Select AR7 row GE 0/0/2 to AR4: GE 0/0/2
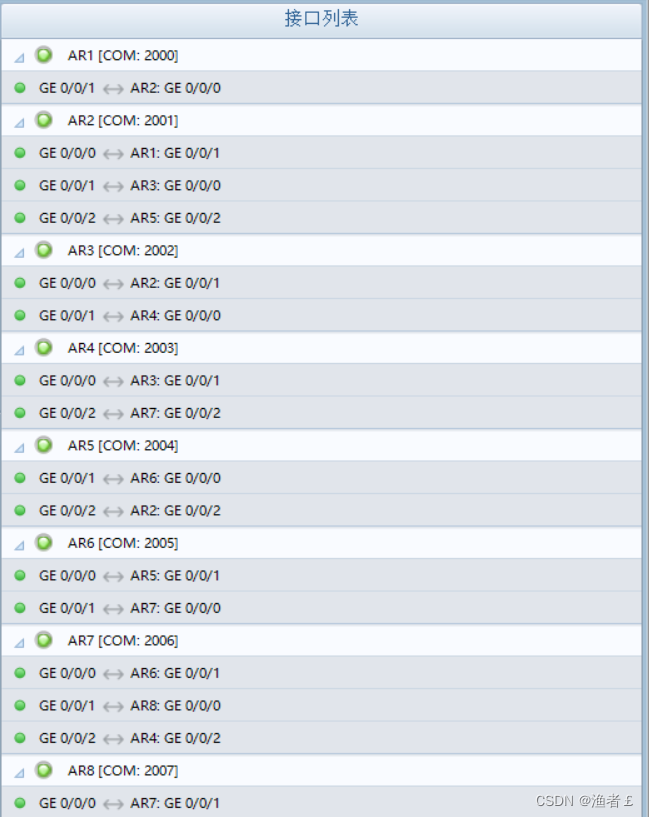This screenshot has width=649, height=817. pyautogui.click(x=321, y=738)
